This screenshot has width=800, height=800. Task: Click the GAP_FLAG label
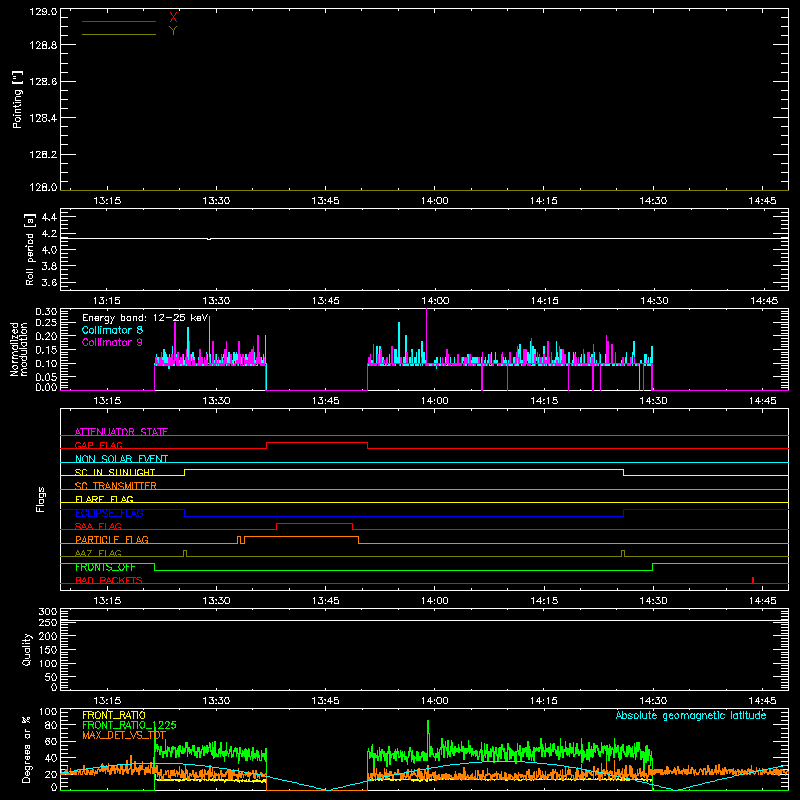tap(99, 445)
